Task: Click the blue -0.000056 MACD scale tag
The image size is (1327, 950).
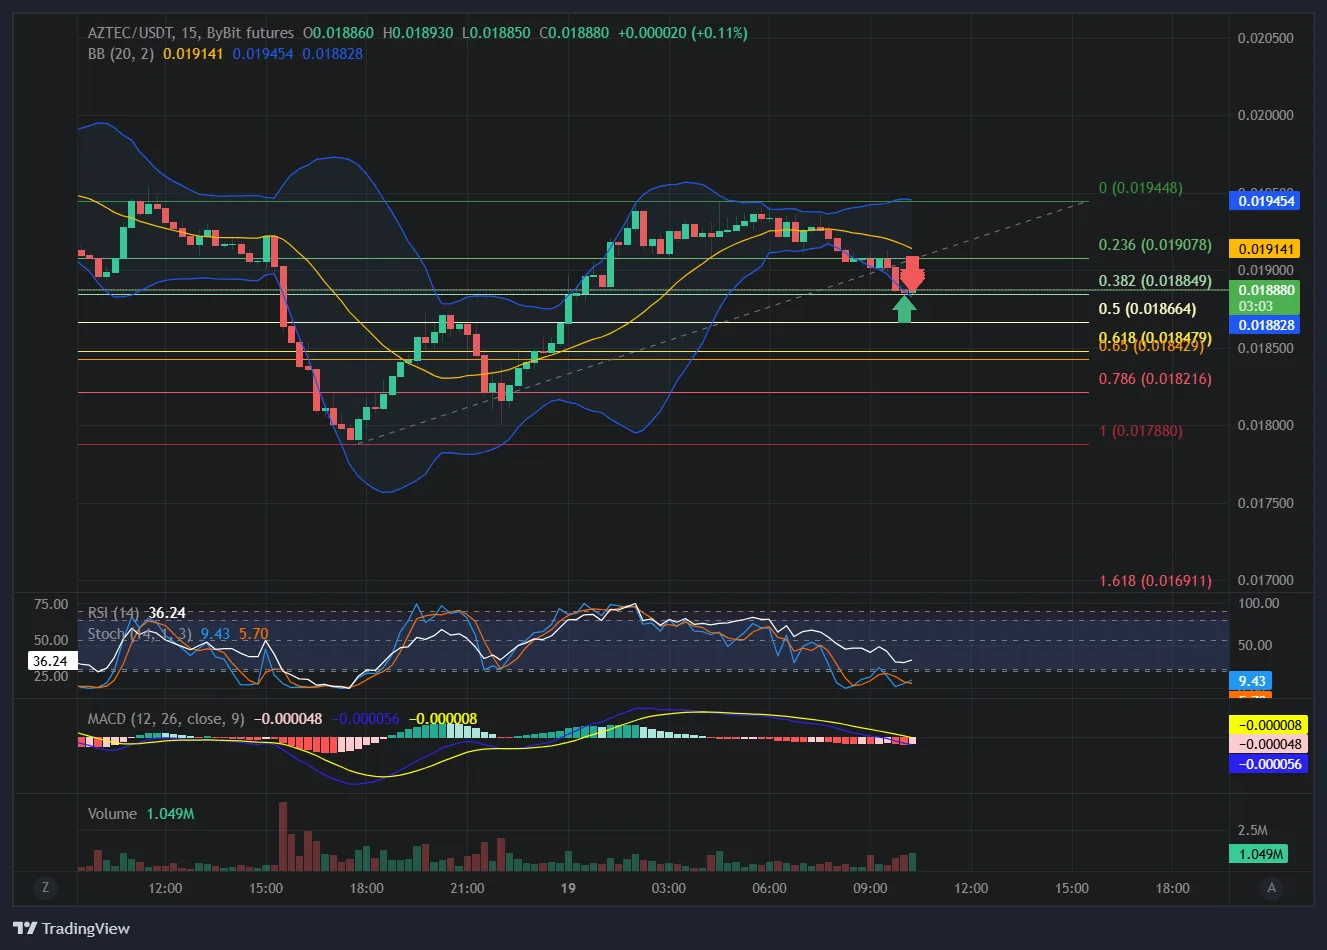Action: [1268, 764]
